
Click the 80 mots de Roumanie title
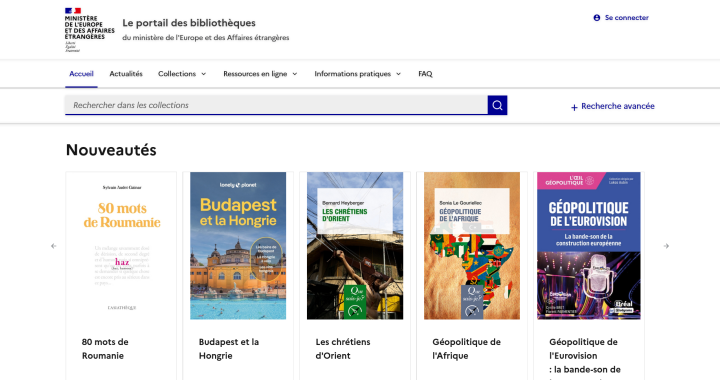pos(105,349)
